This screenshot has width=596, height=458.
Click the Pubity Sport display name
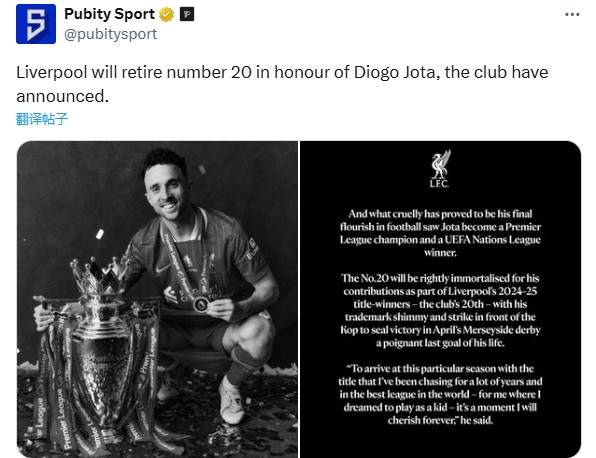109,14
